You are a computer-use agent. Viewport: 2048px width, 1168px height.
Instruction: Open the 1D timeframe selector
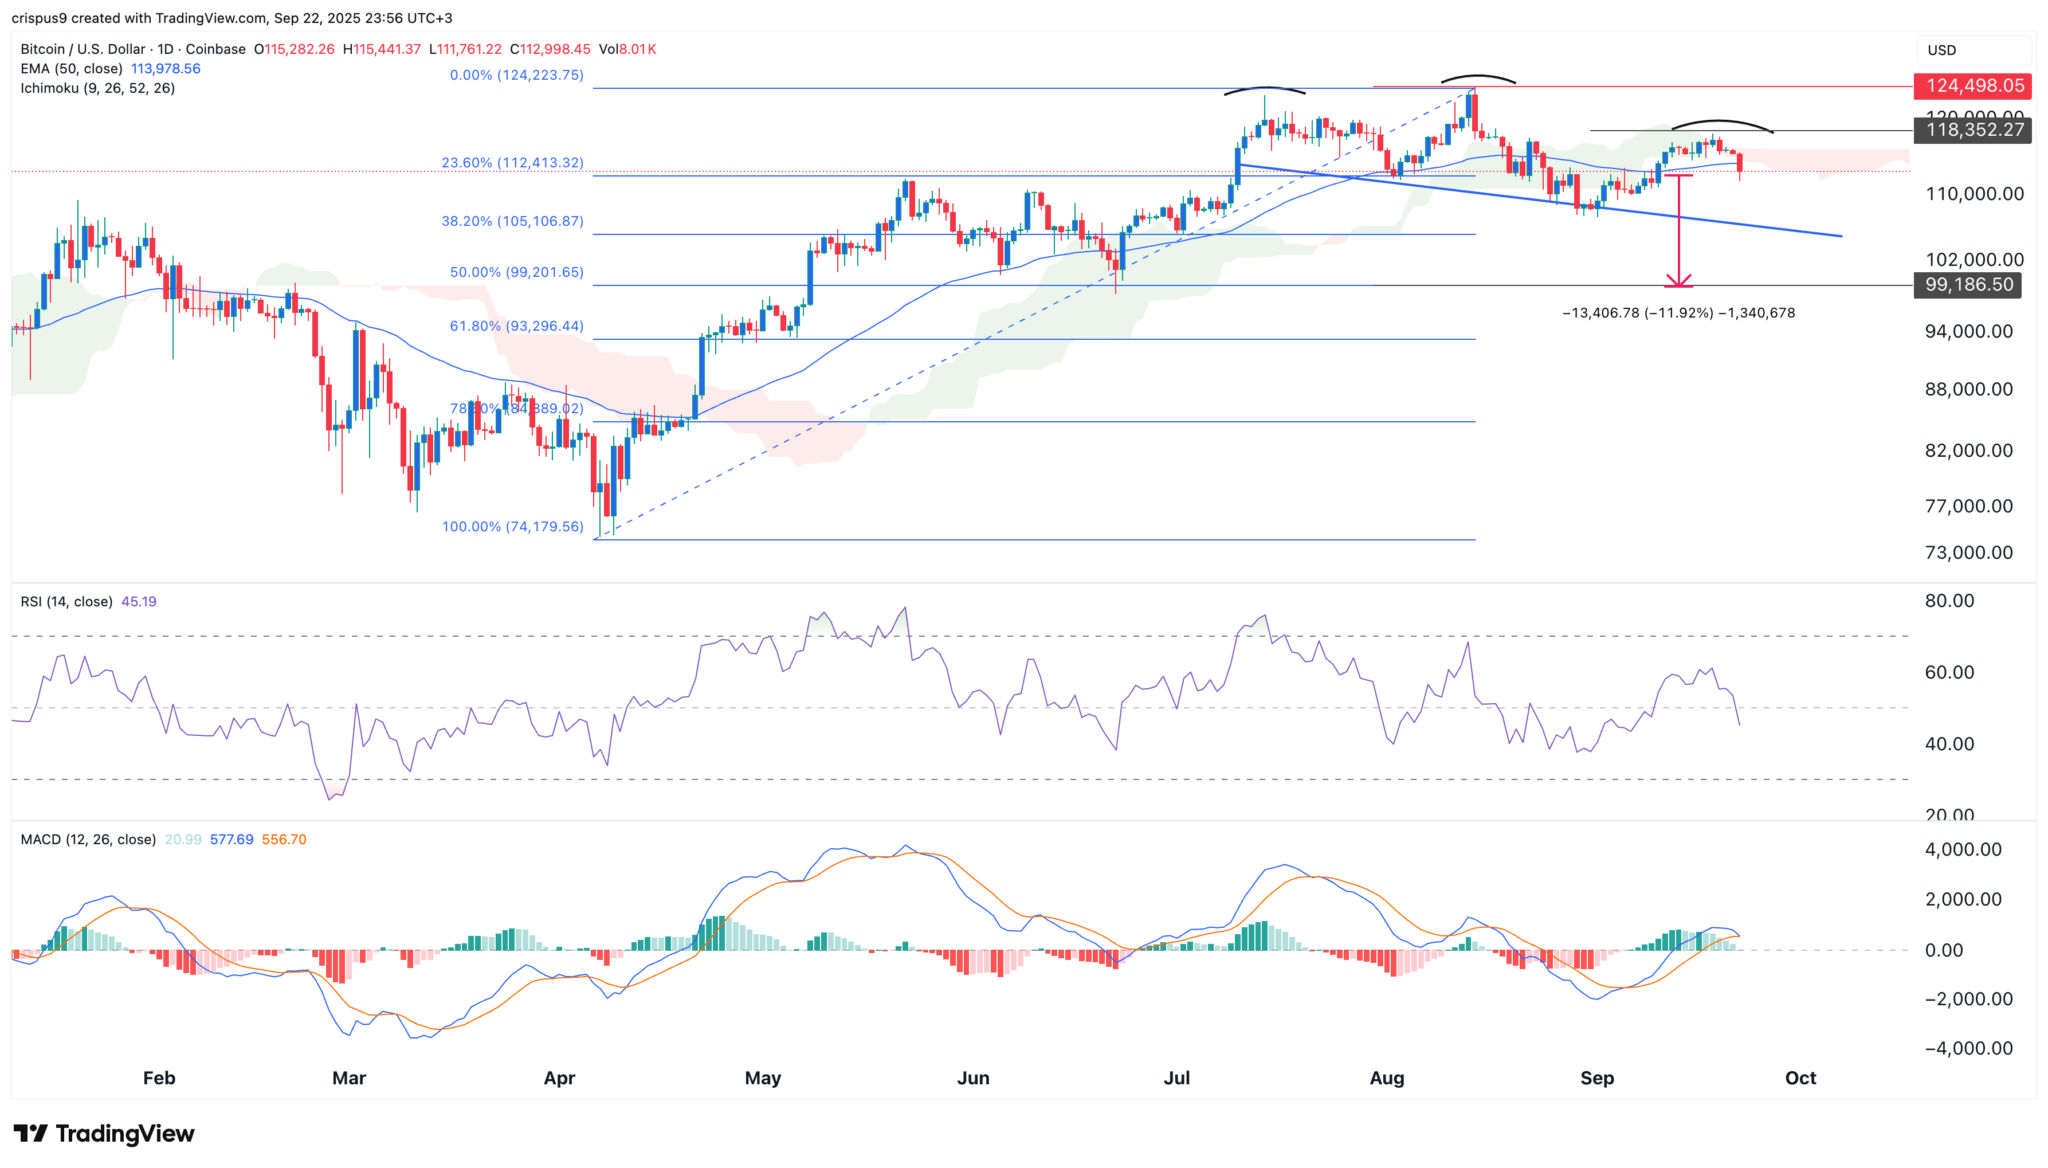click(167, 48)
